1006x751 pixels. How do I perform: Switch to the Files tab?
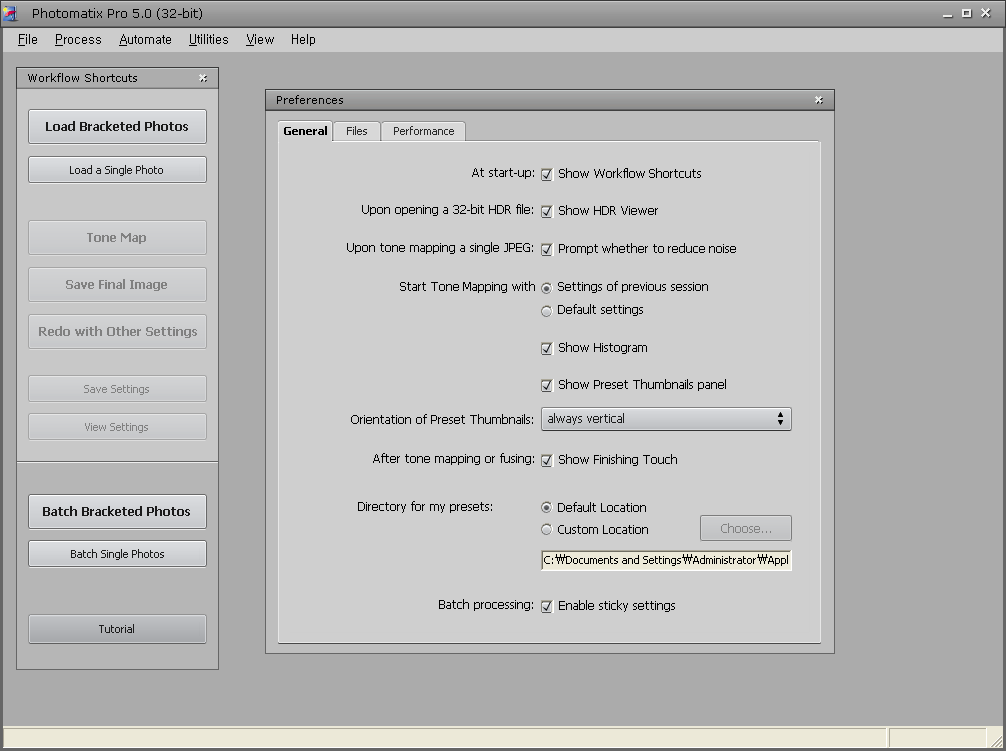pyautogui.click(x=357, y=131)
